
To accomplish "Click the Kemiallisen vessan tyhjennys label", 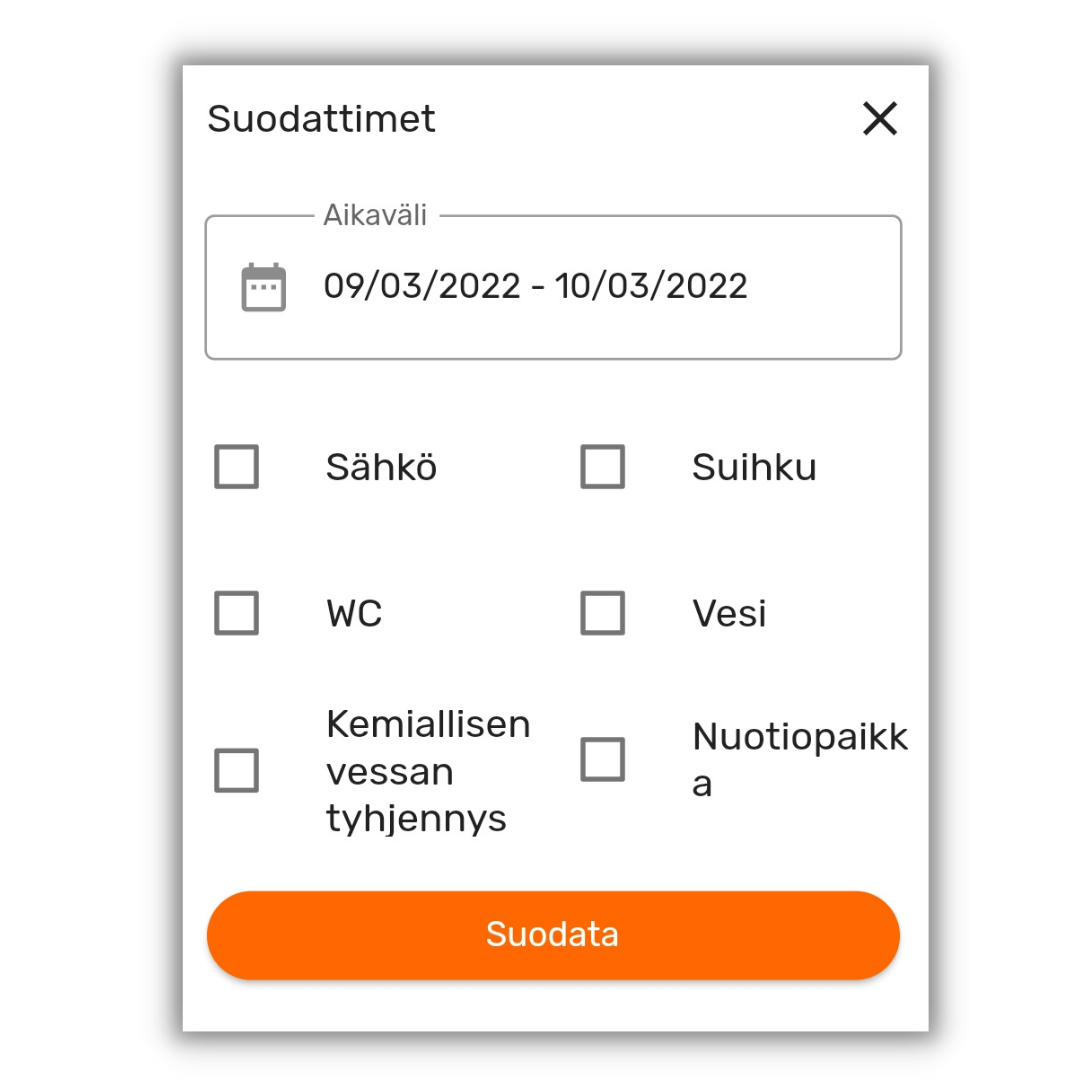I will point(427,771).
